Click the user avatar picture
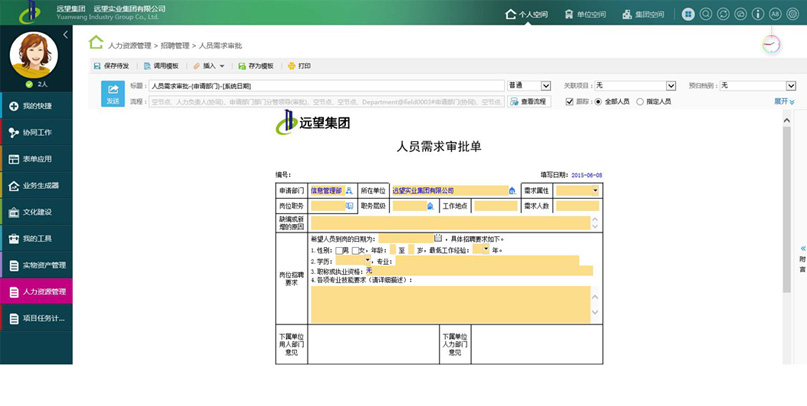 click(33, 55)
